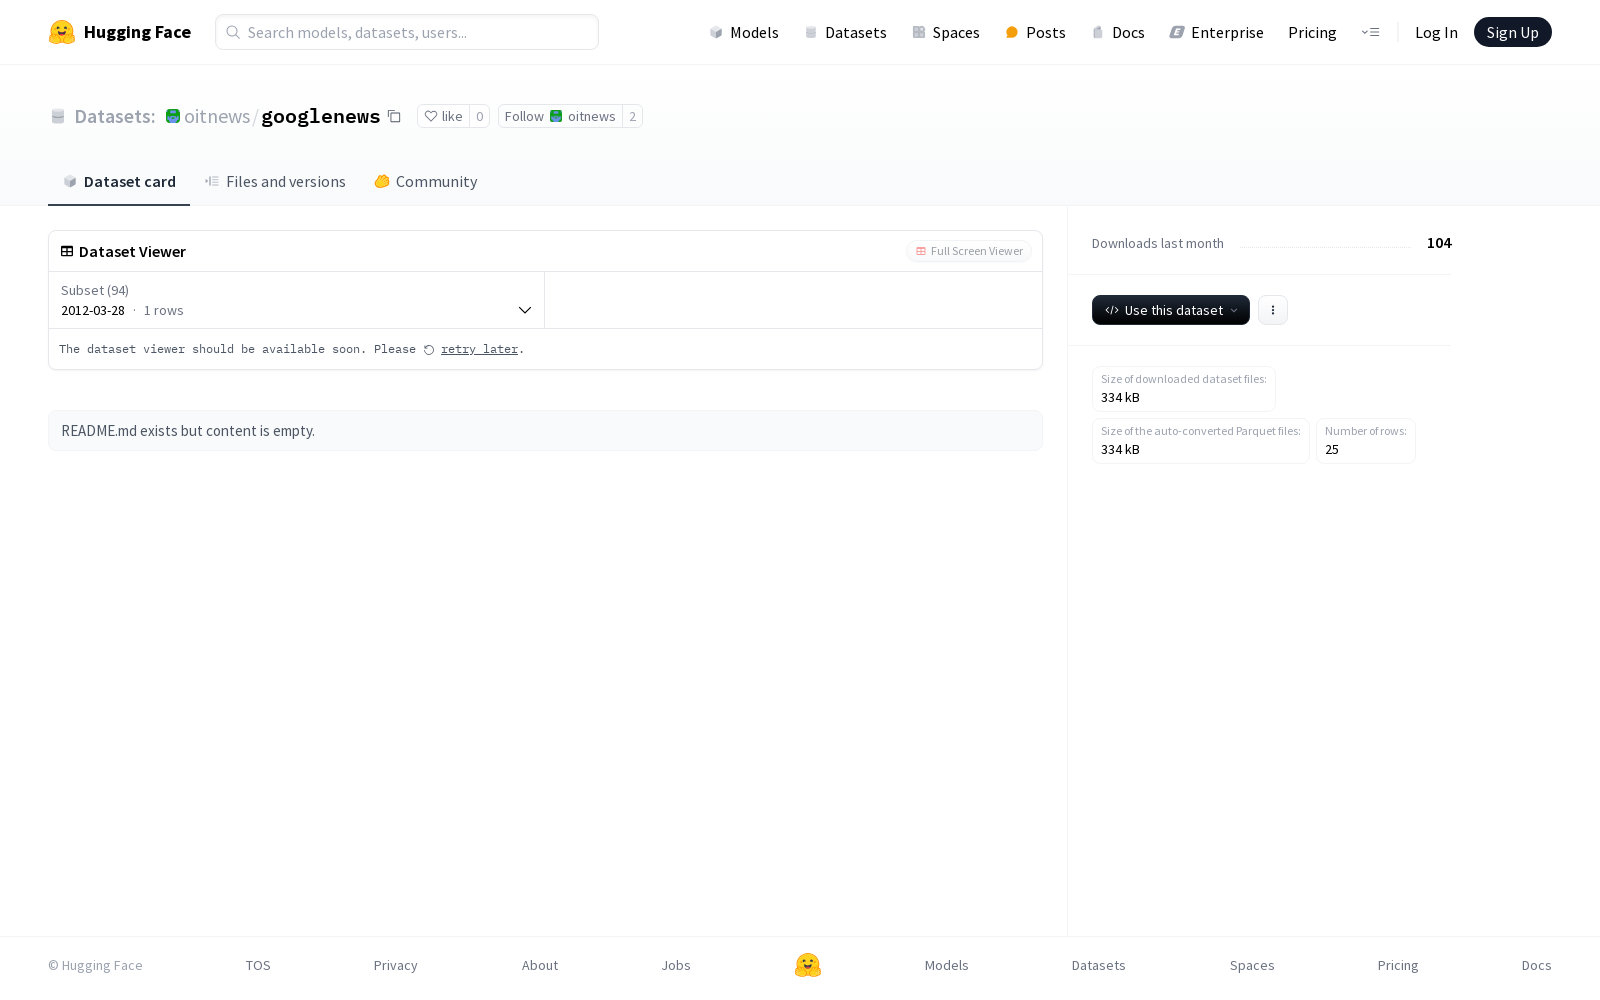Click the Hugging Face logo in header
This screenshot has width=1600, height=1000.
pos(119,32)
